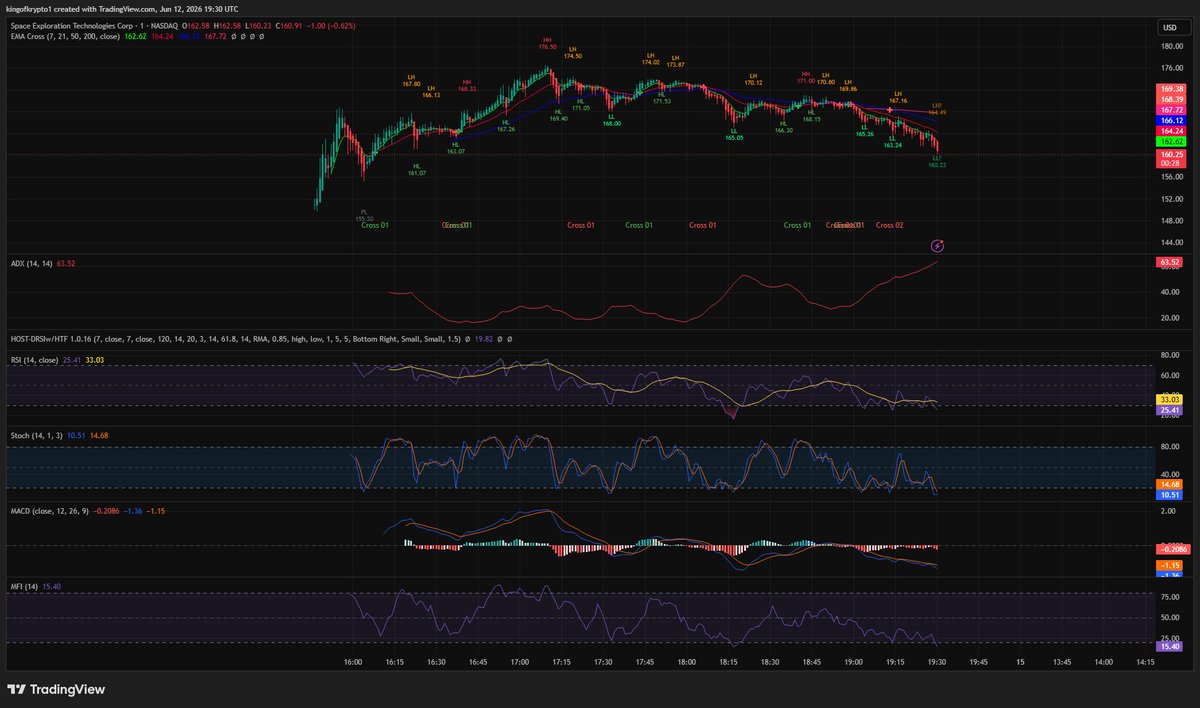This screenshot has width=1200, height=708.
Task: Click the blue 10.51 Stoch axis tag
Action: click(1170, 494)
